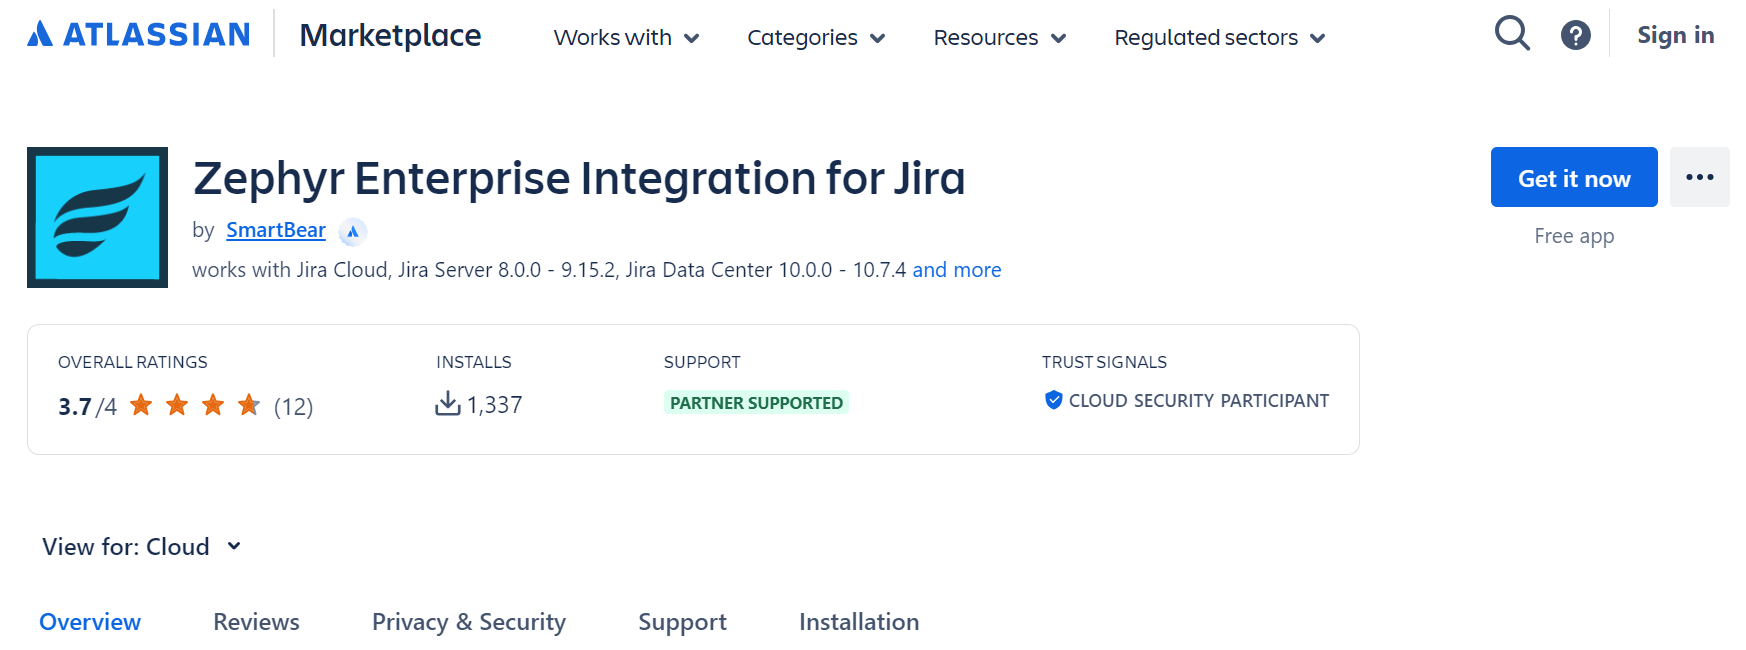Select the Installation tab
Viewport: 1746px width, 650px height.
tap(858, 622)
